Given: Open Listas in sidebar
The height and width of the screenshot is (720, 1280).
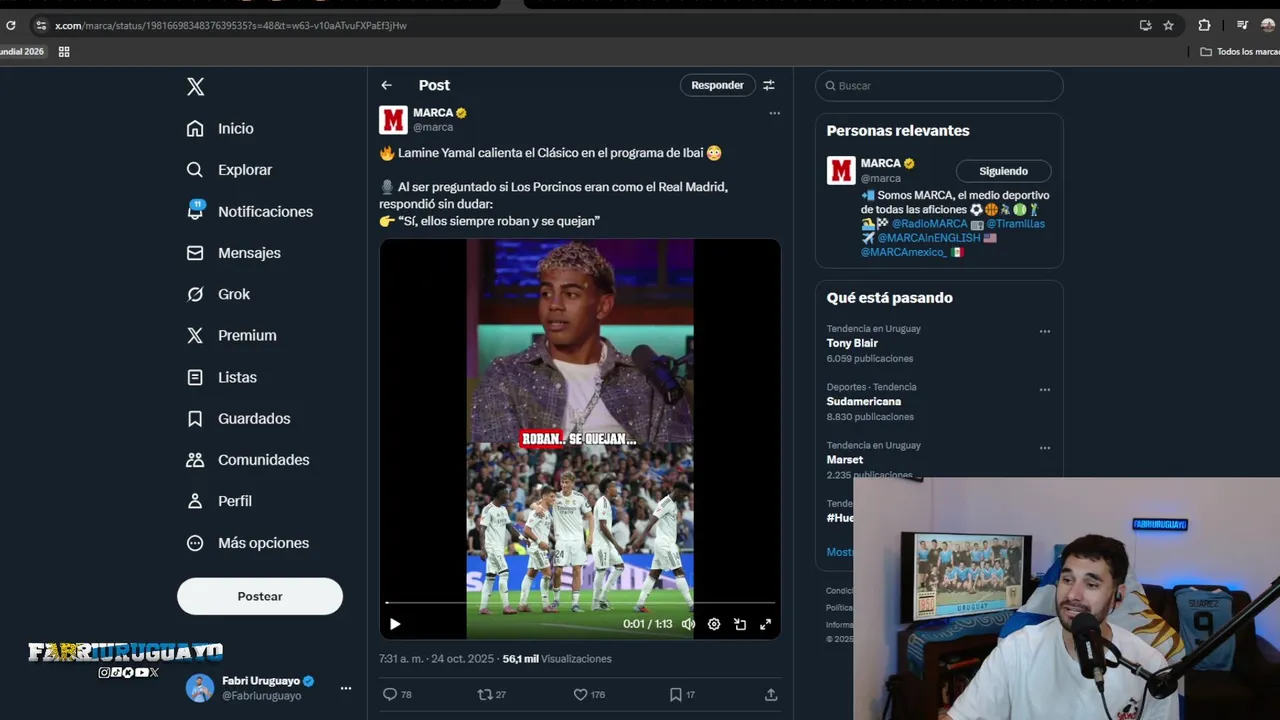Looking at the screenshot, I should (x=221, y=377).
